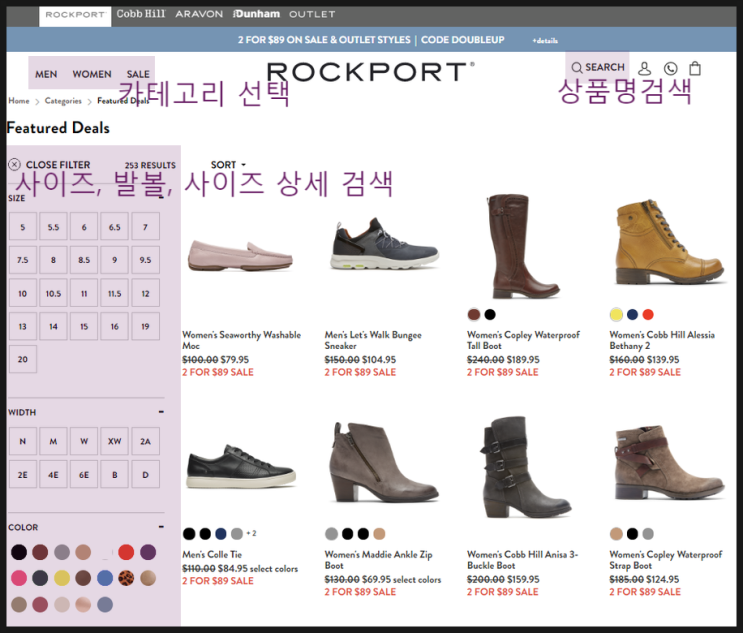Select the Rockport brand tab
Image resolution: width=743 pixels, height=633 pixels.
(75, 16)
